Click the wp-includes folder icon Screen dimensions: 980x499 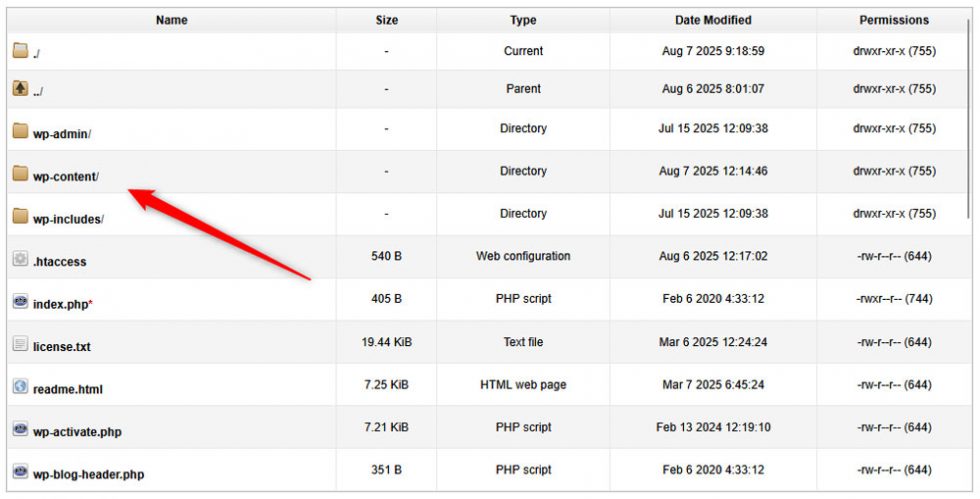point(20,216)
